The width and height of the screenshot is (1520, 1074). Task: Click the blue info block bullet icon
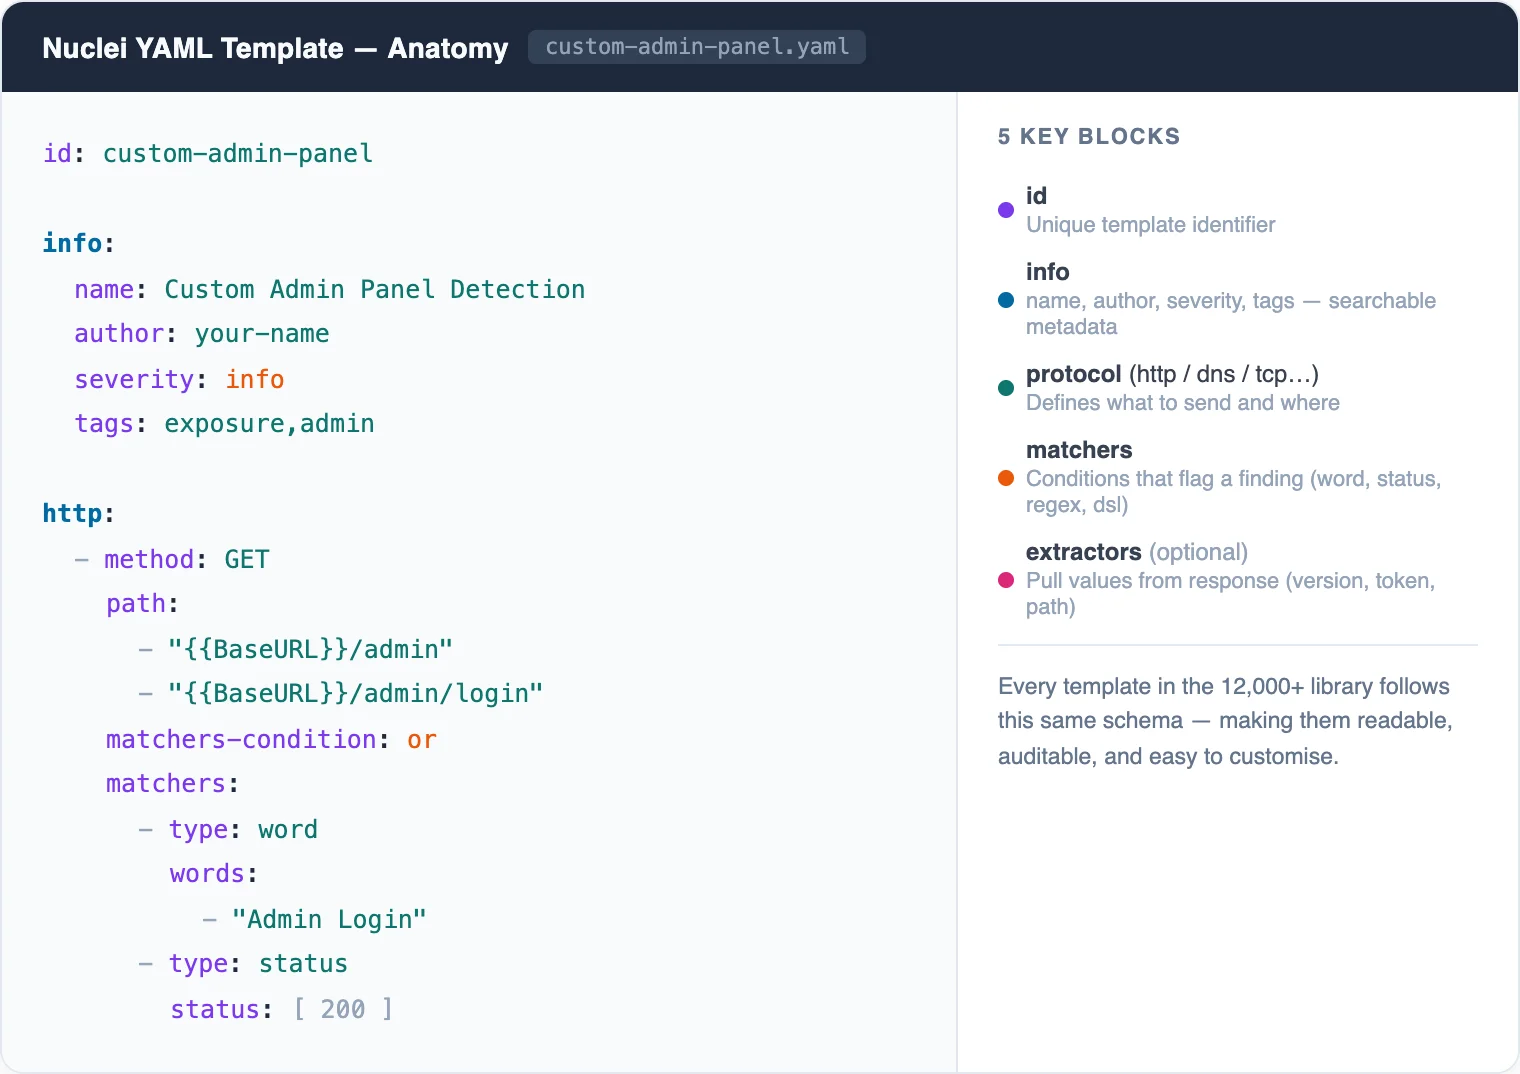click(1005, 299)
